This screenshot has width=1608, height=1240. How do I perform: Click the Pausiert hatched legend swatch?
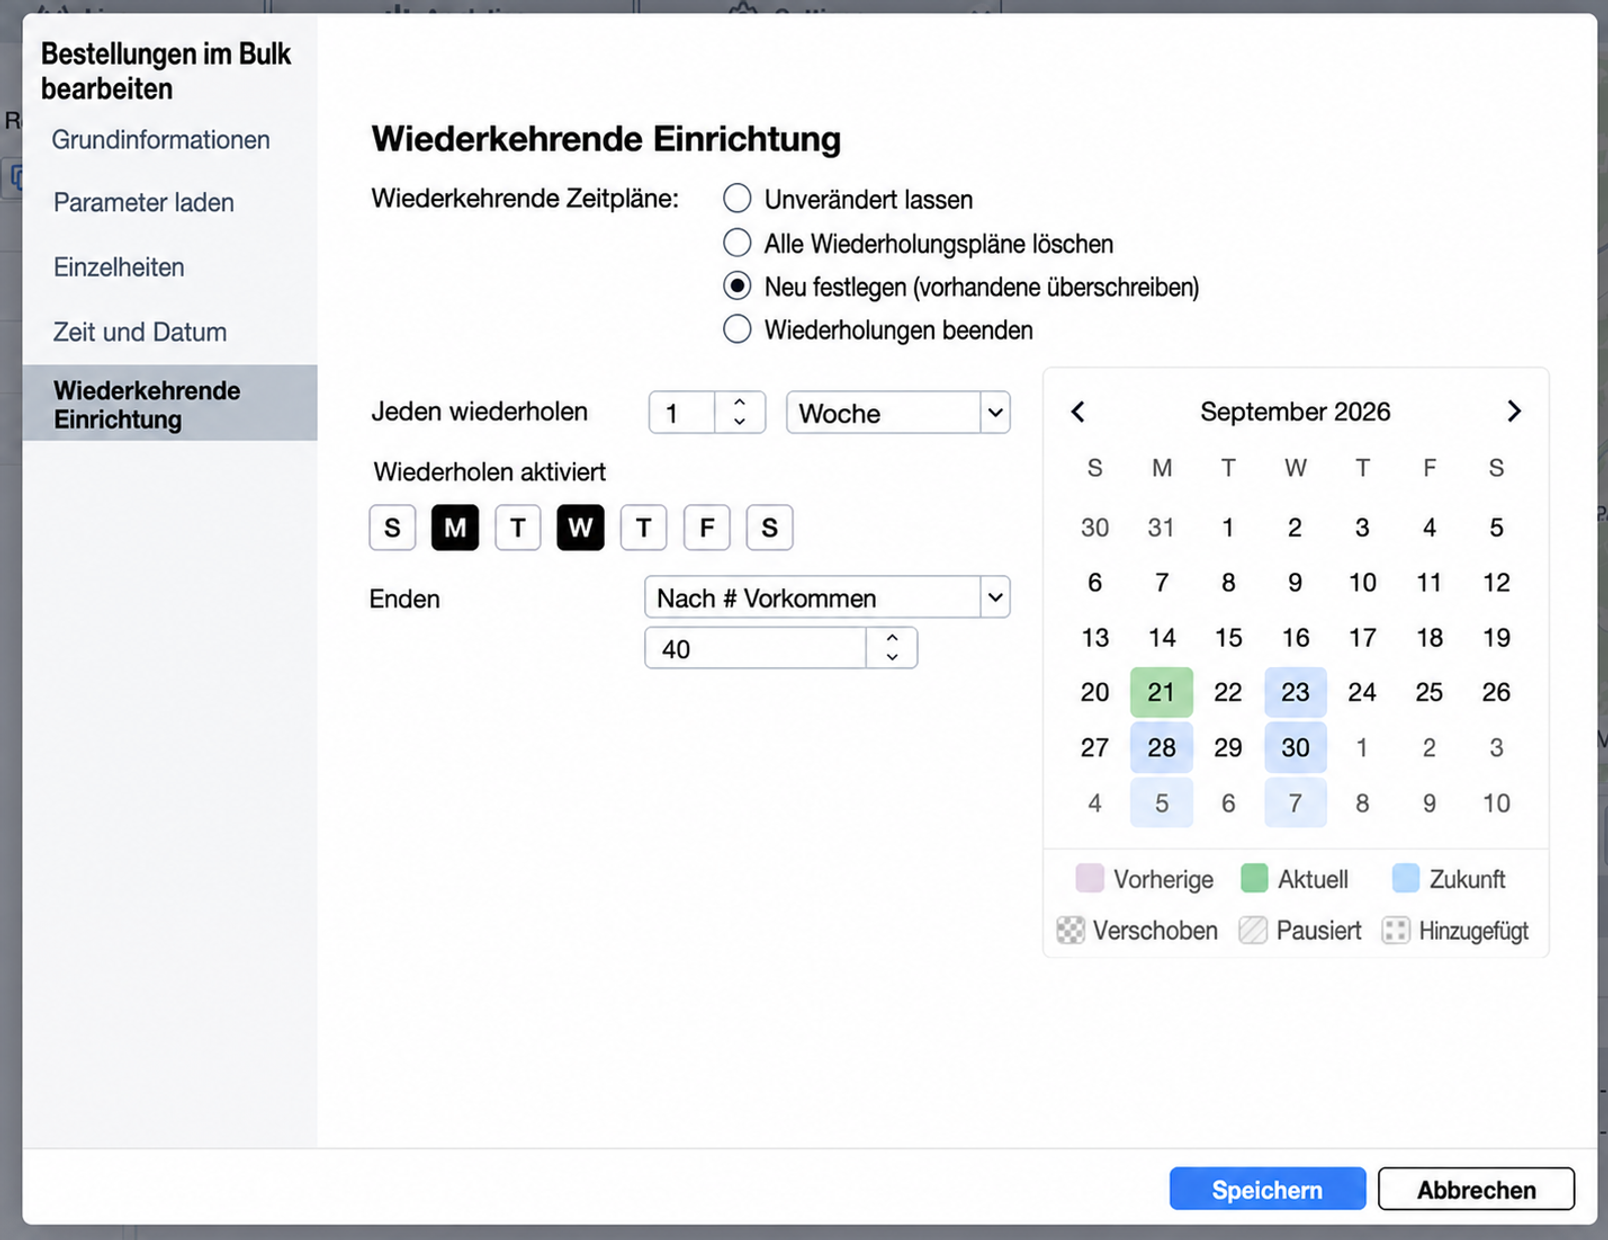point(1253,930)
